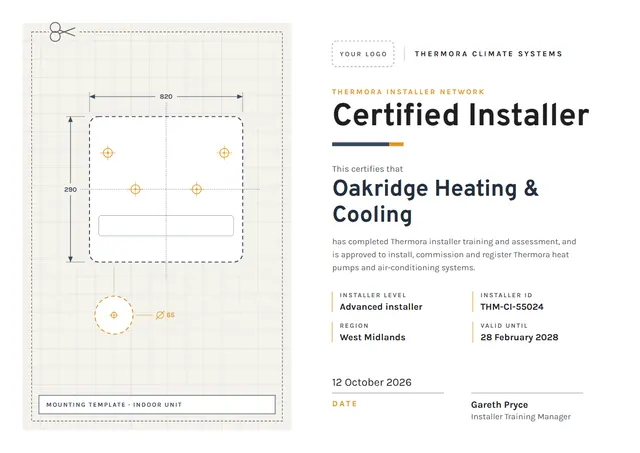Select the THM-CI-55024 installer ID
Screen dimensions: 640x453
point(512,307)
